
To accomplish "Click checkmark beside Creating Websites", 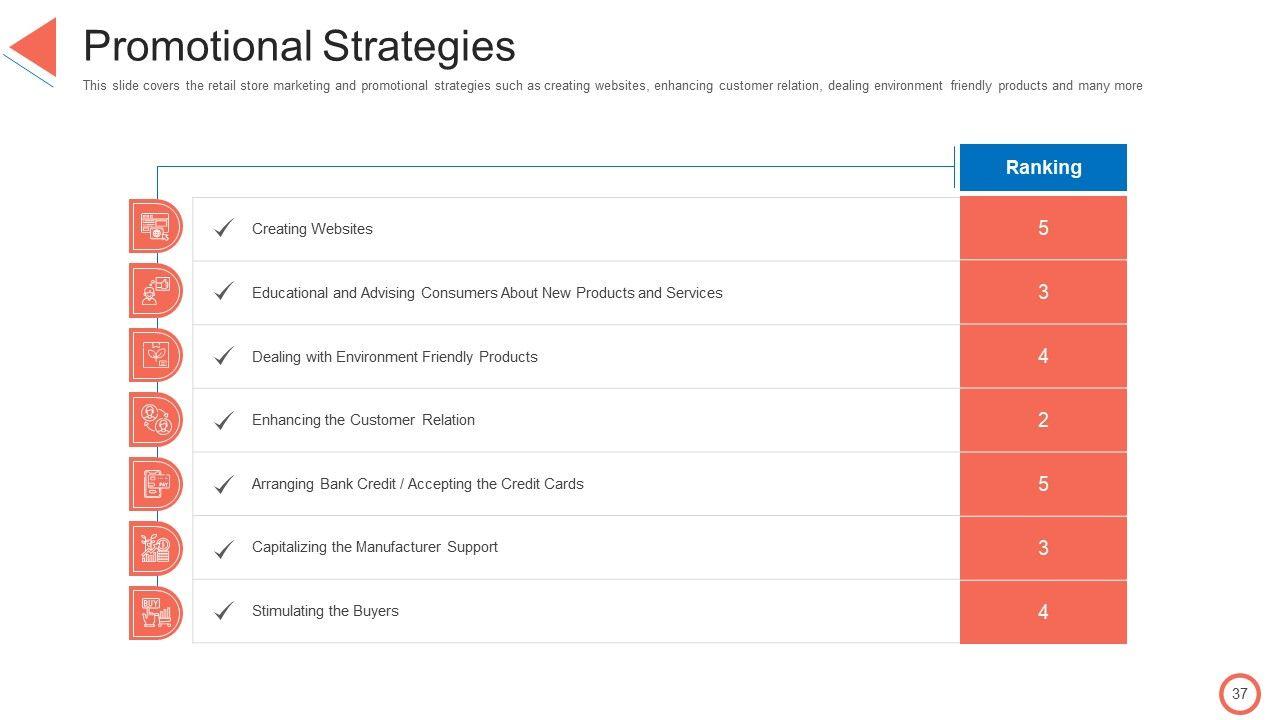I will coord(224,228).
